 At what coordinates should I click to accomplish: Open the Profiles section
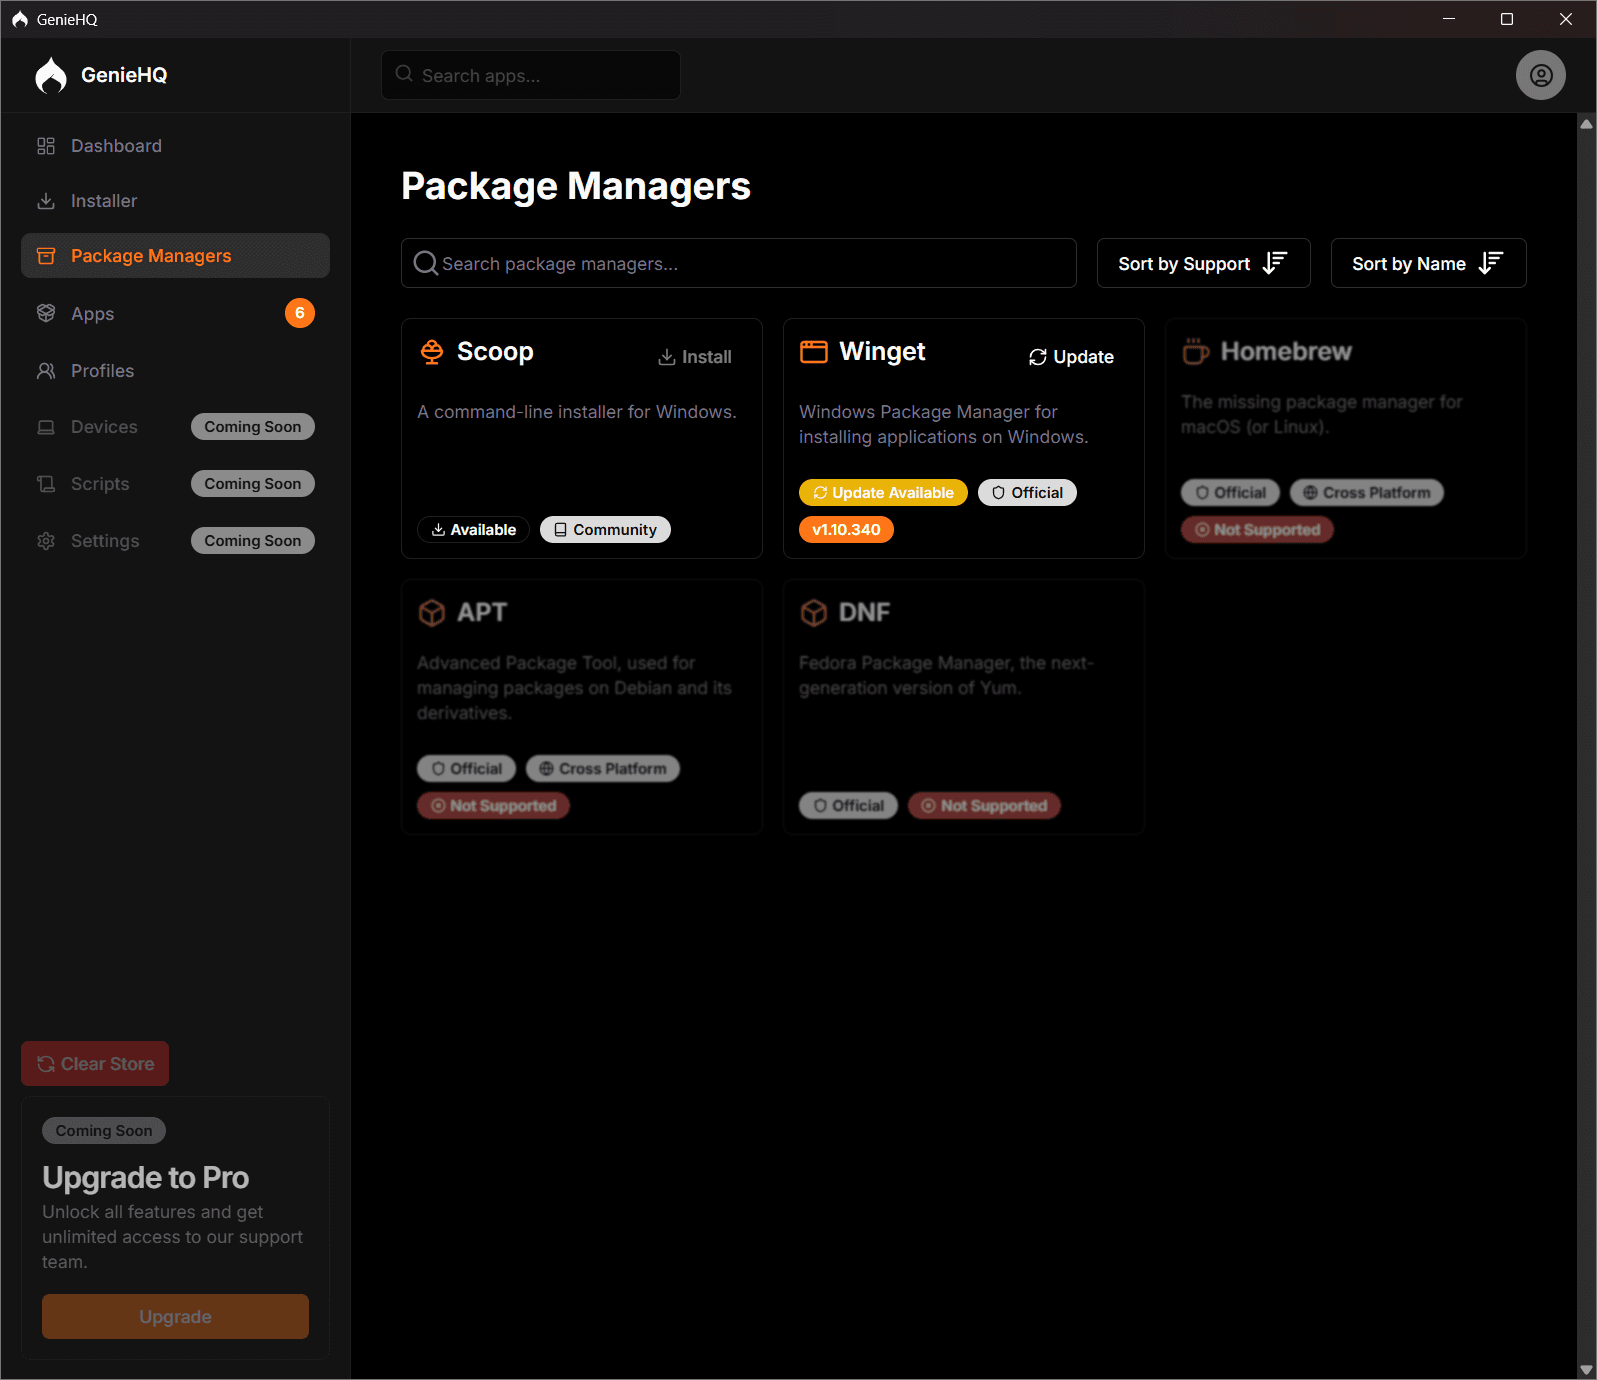click(x=102, y=371)
